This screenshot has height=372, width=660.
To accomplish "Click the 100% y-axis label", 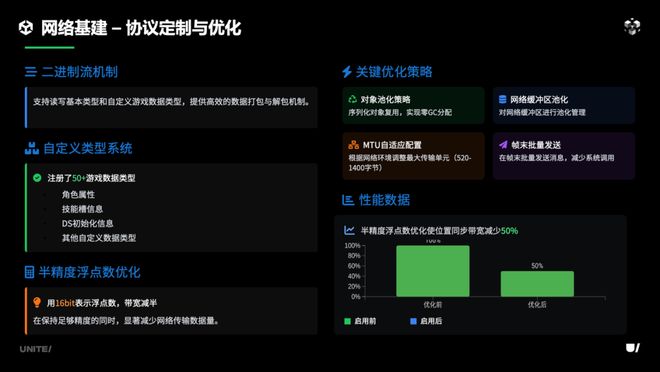I will (352, 245).
